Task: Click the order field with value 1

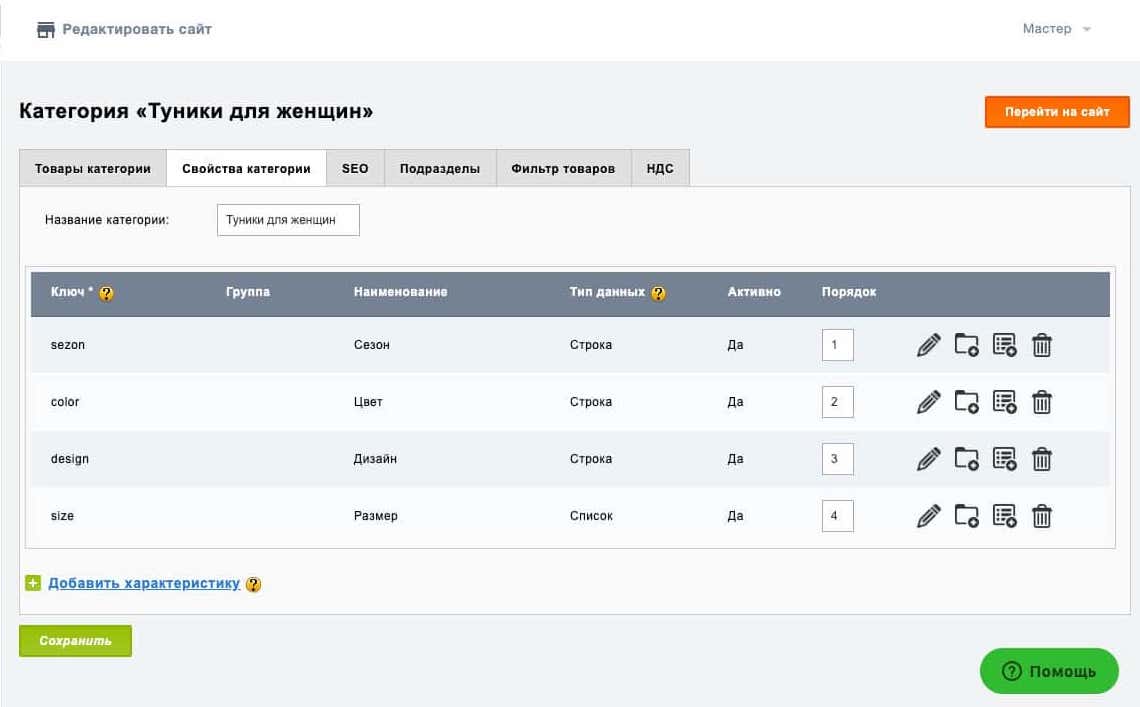Action: click(838, 345)
